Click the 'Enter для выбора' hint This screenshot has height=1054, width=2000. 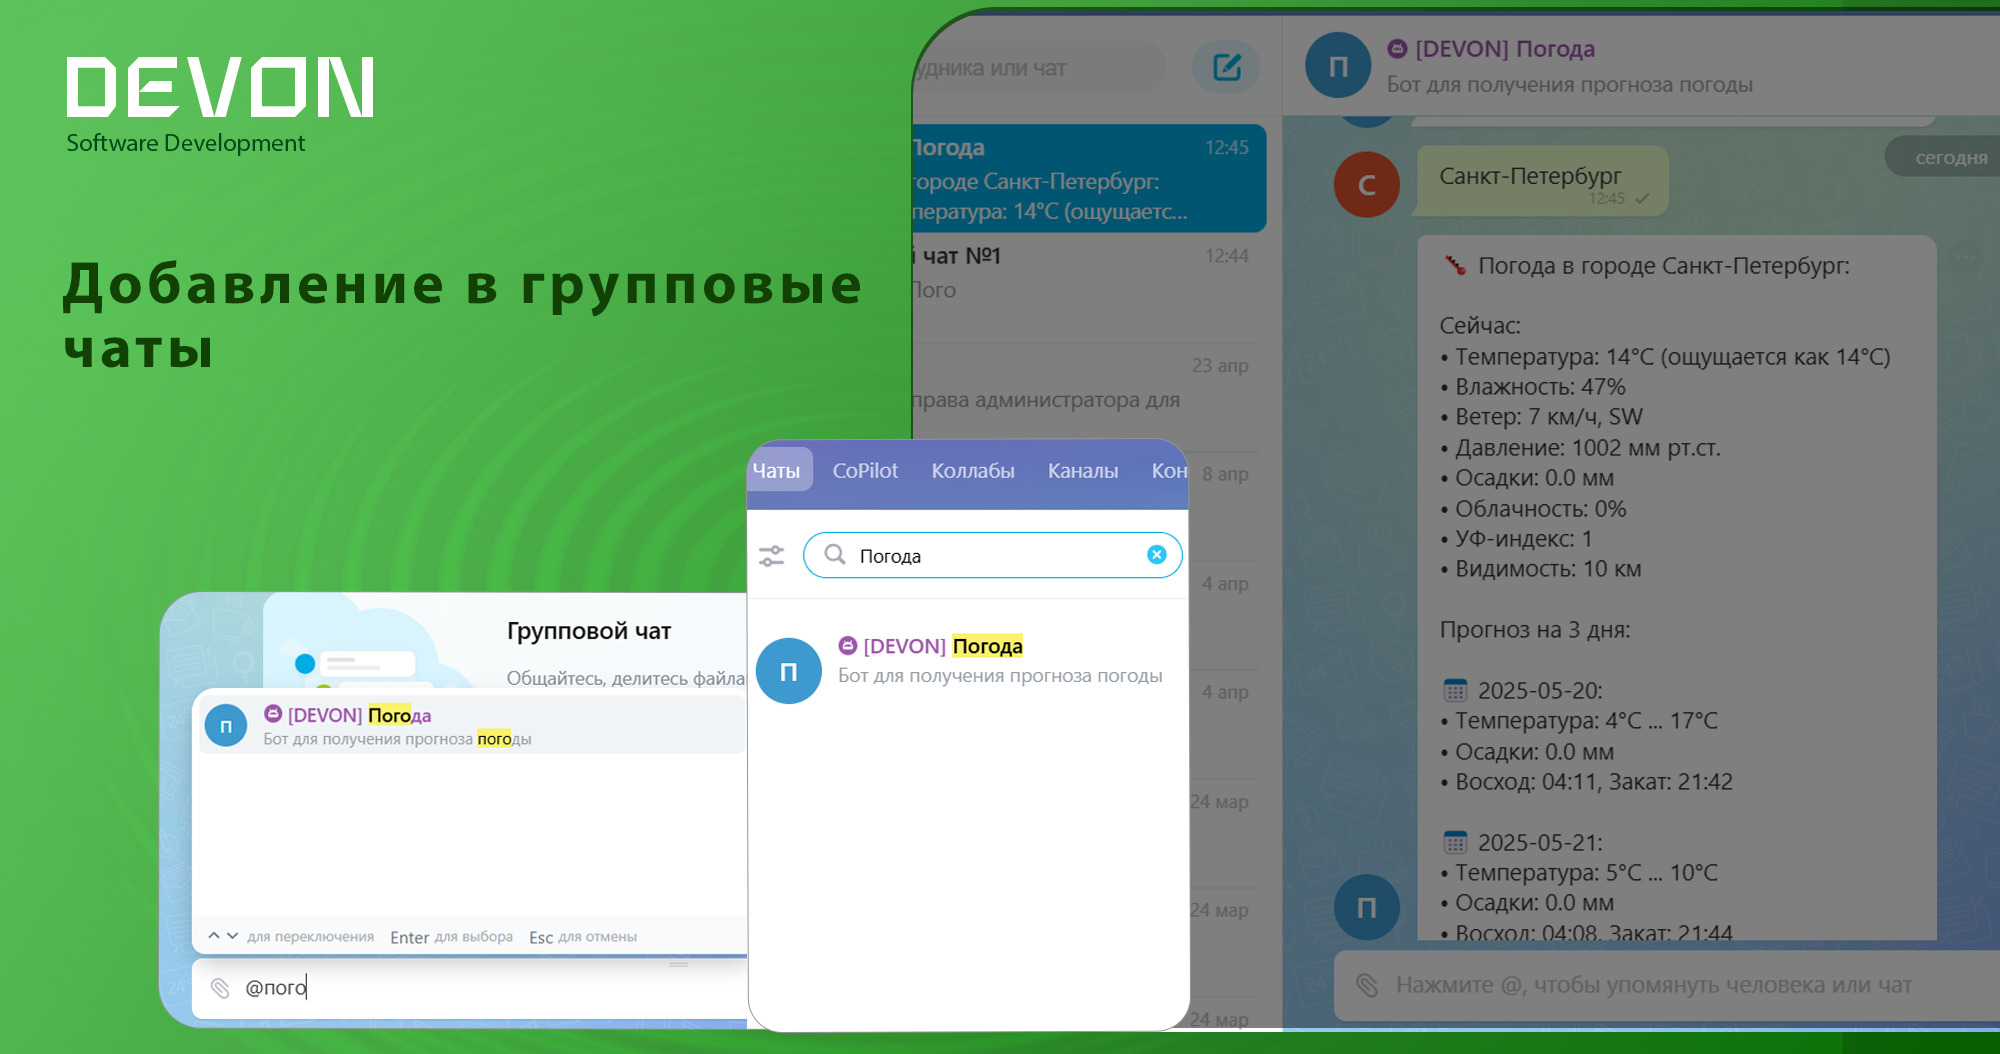point(451,937)
